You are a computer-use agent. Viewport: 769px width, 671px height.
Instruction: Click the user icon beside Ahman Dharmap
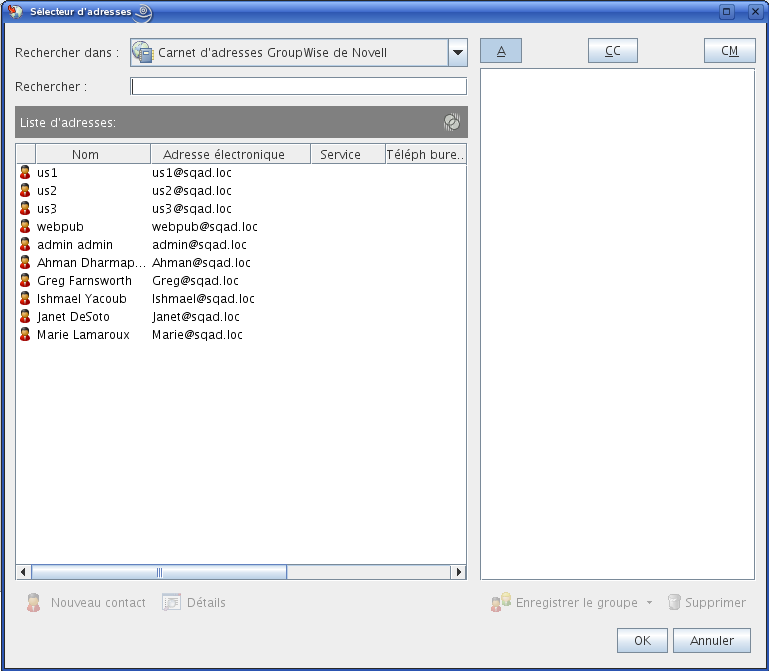coord(25,262)
